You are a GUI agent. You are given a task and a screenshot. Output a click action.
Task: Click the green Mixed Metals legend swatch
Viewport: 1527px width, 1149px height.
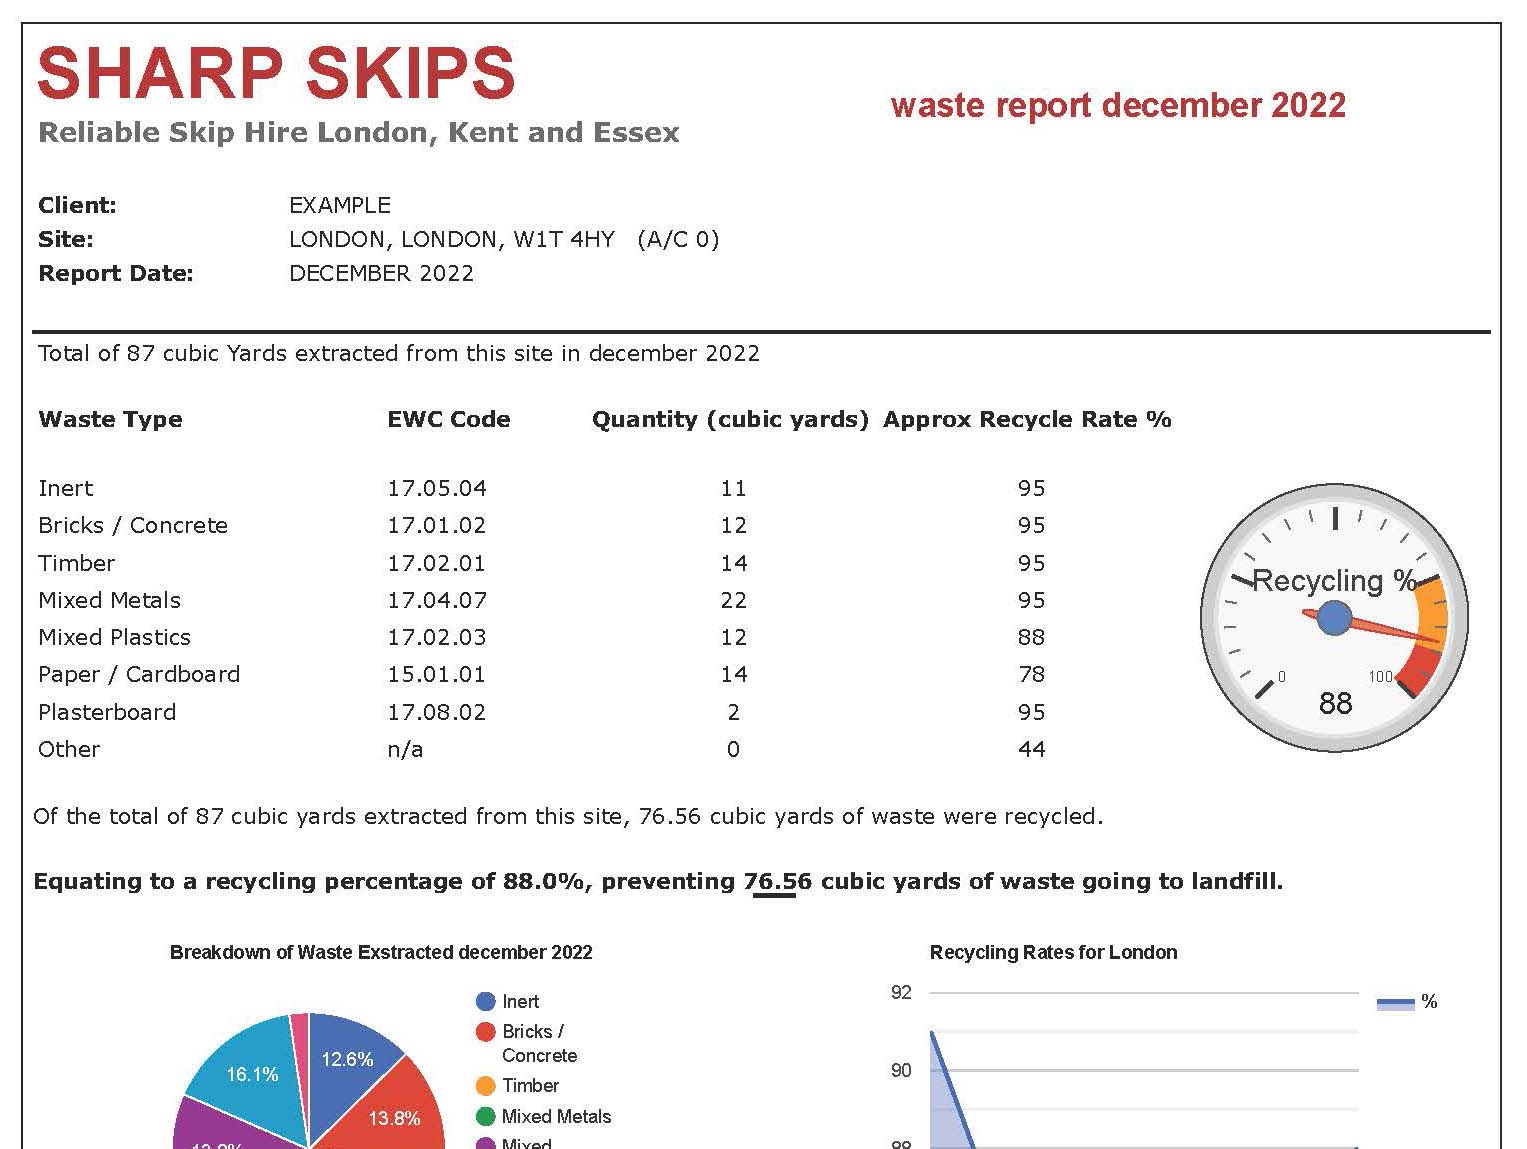click(x=486, y=1116)
